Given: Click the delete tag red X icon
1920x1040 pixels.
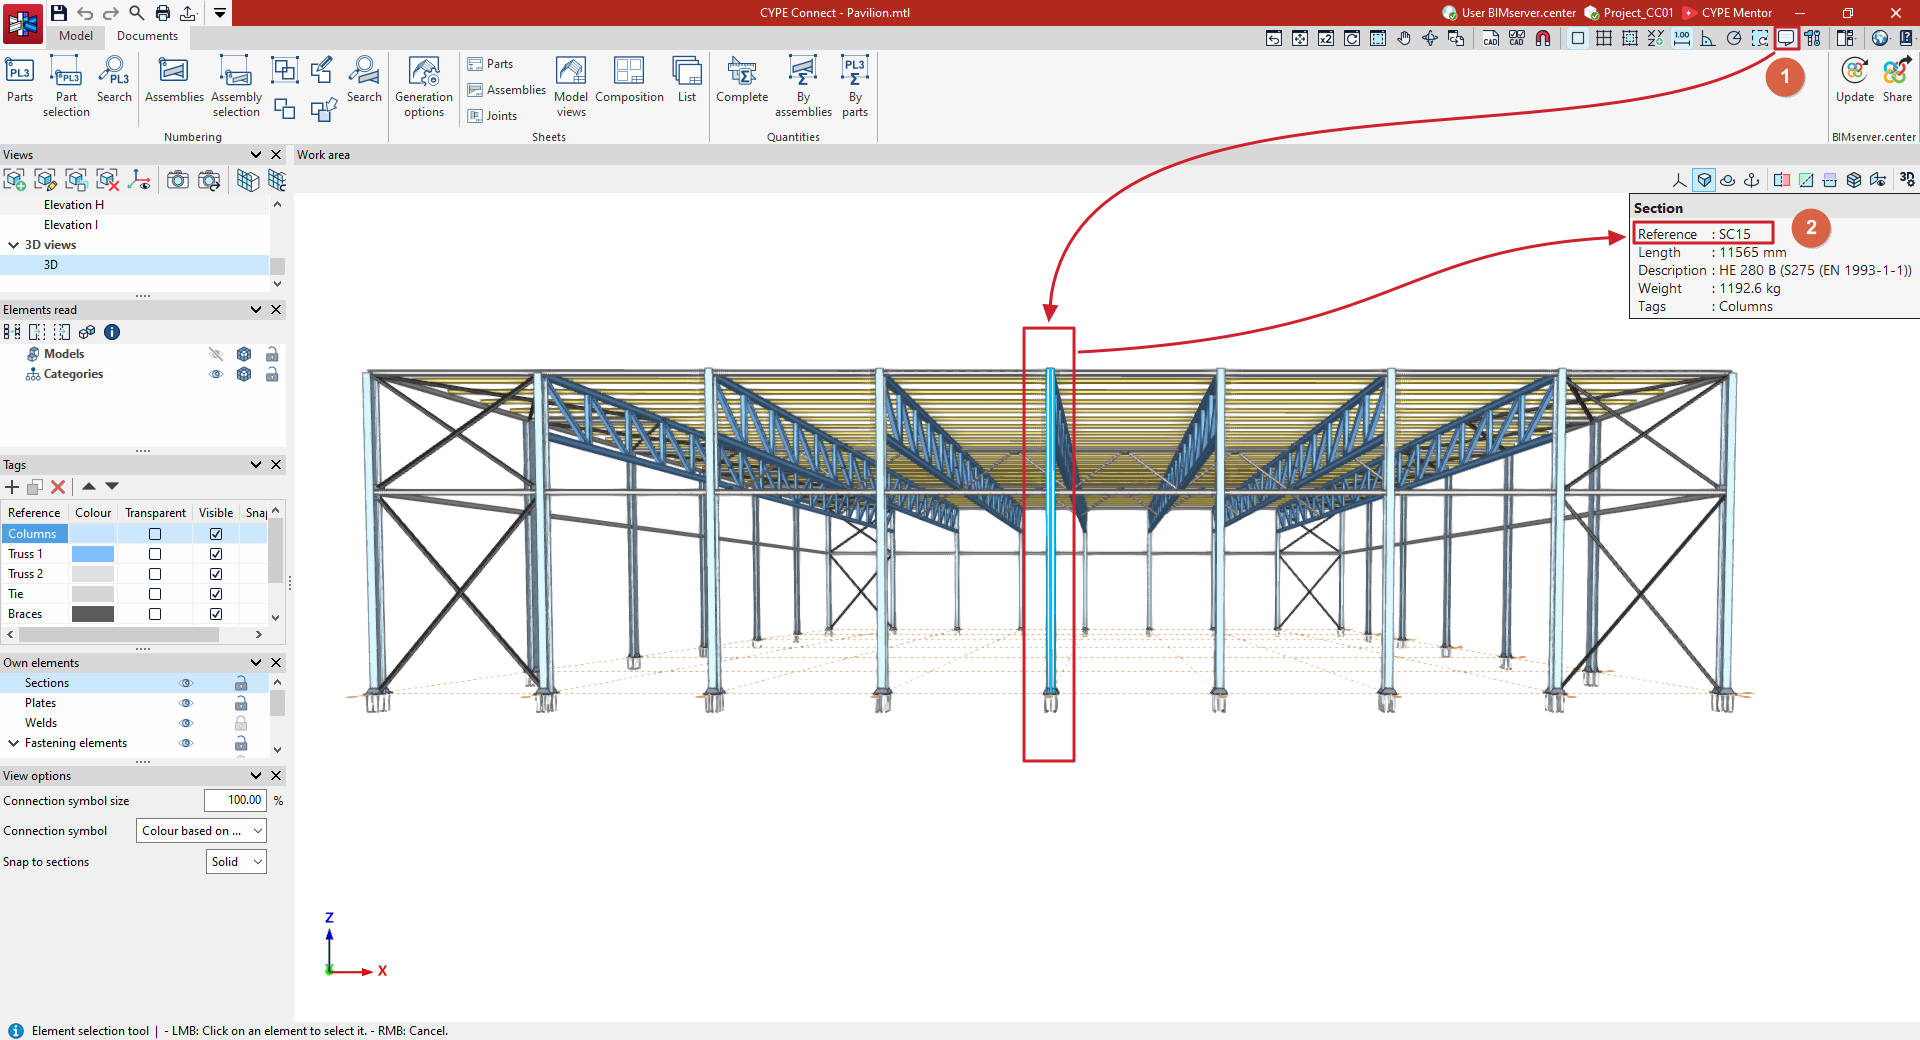Looking at the screenshot, I should point(58,487).
